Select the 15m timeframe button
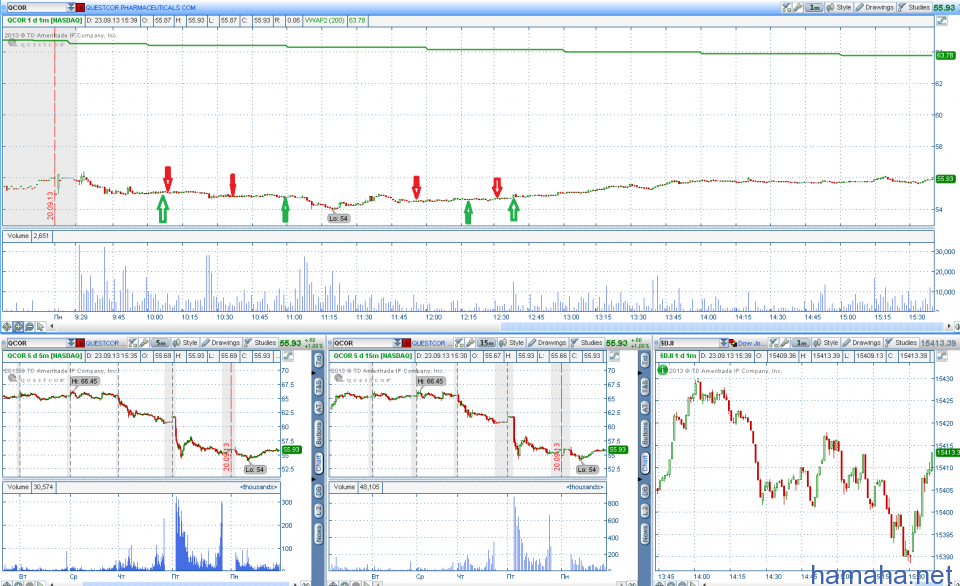Image resolution: width=960 pixels, height=586 pixels. click(487, 343)
